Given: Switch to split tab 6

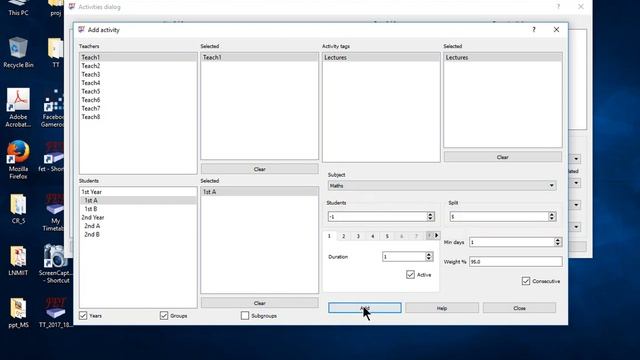Looking at the screenshot, I should [x=402, y=236].
